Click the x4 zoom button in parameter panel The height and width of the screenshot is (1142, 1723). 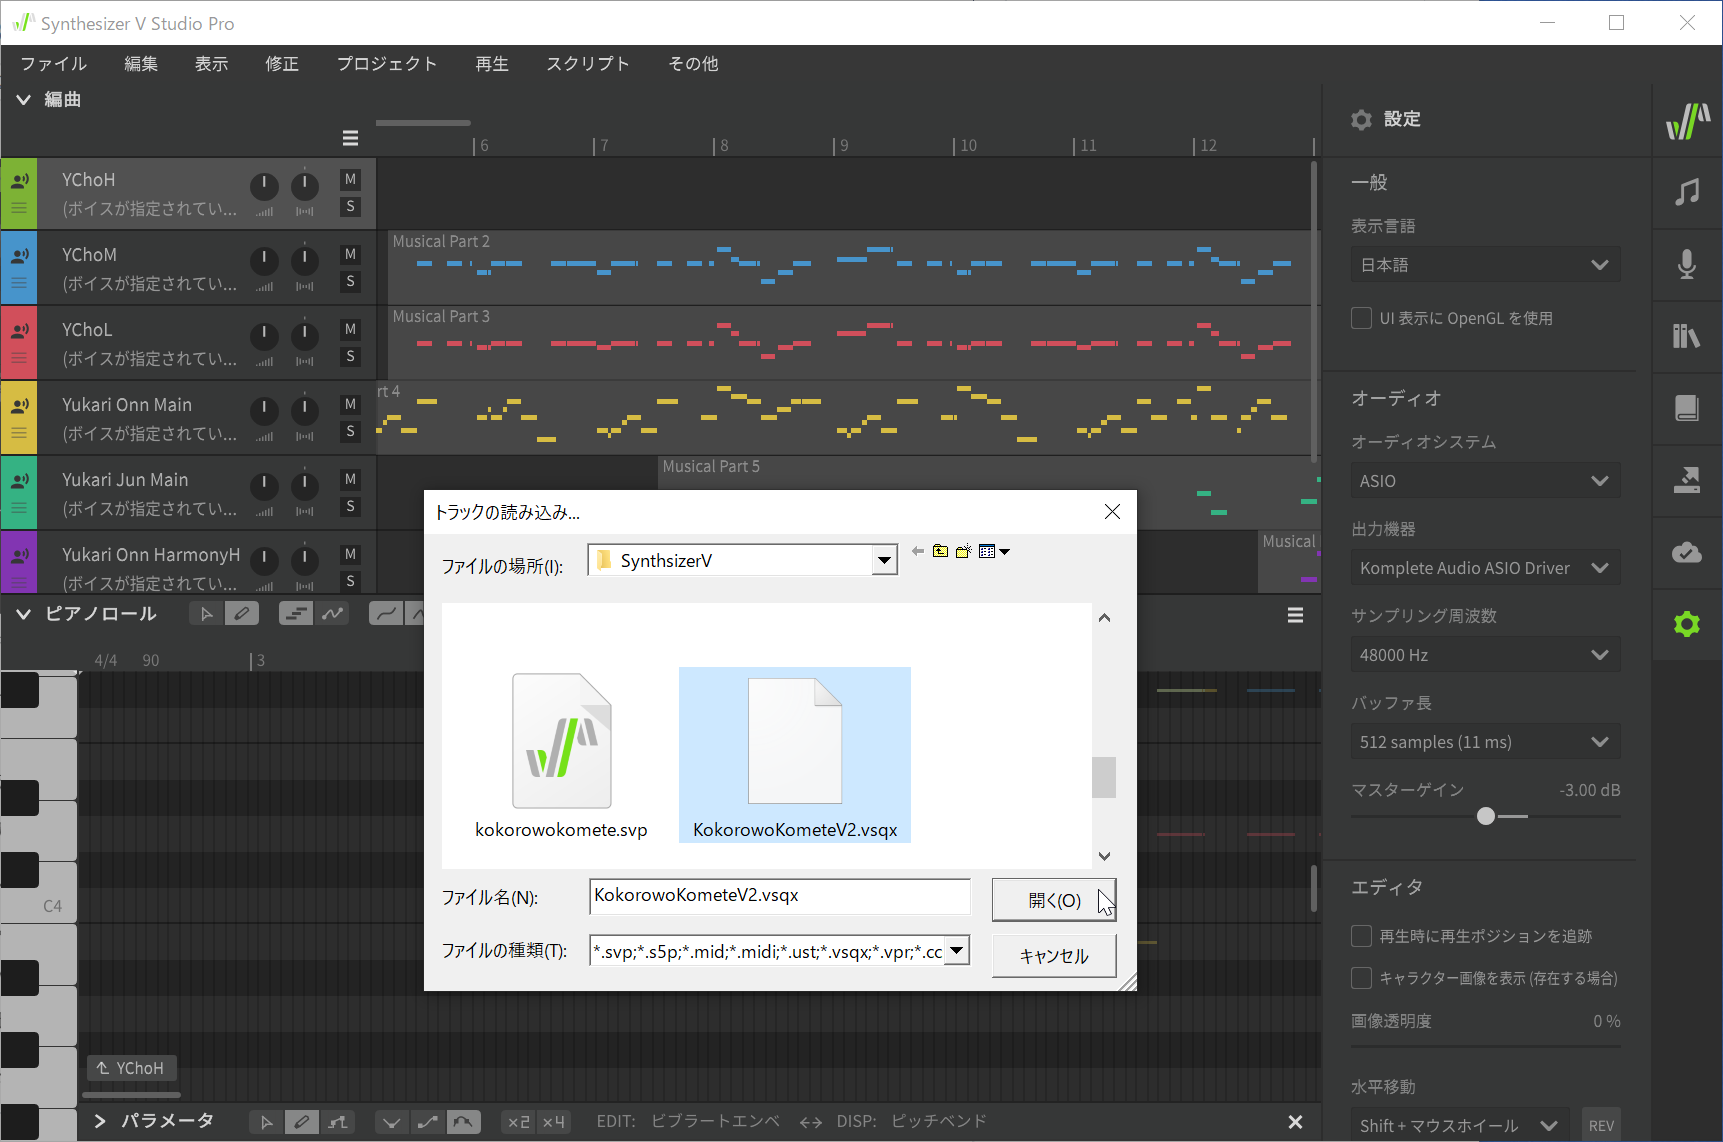pos(554,1122)
